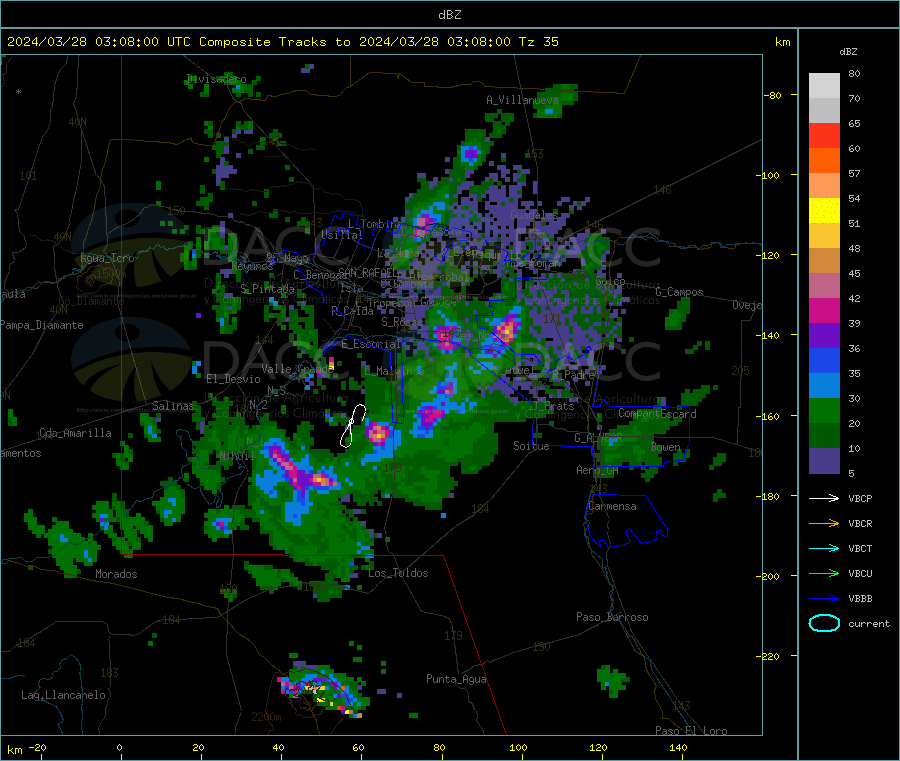Screen dimensions: 900x761
Task: Click the Carmensa location label
Action: point(612,506)
